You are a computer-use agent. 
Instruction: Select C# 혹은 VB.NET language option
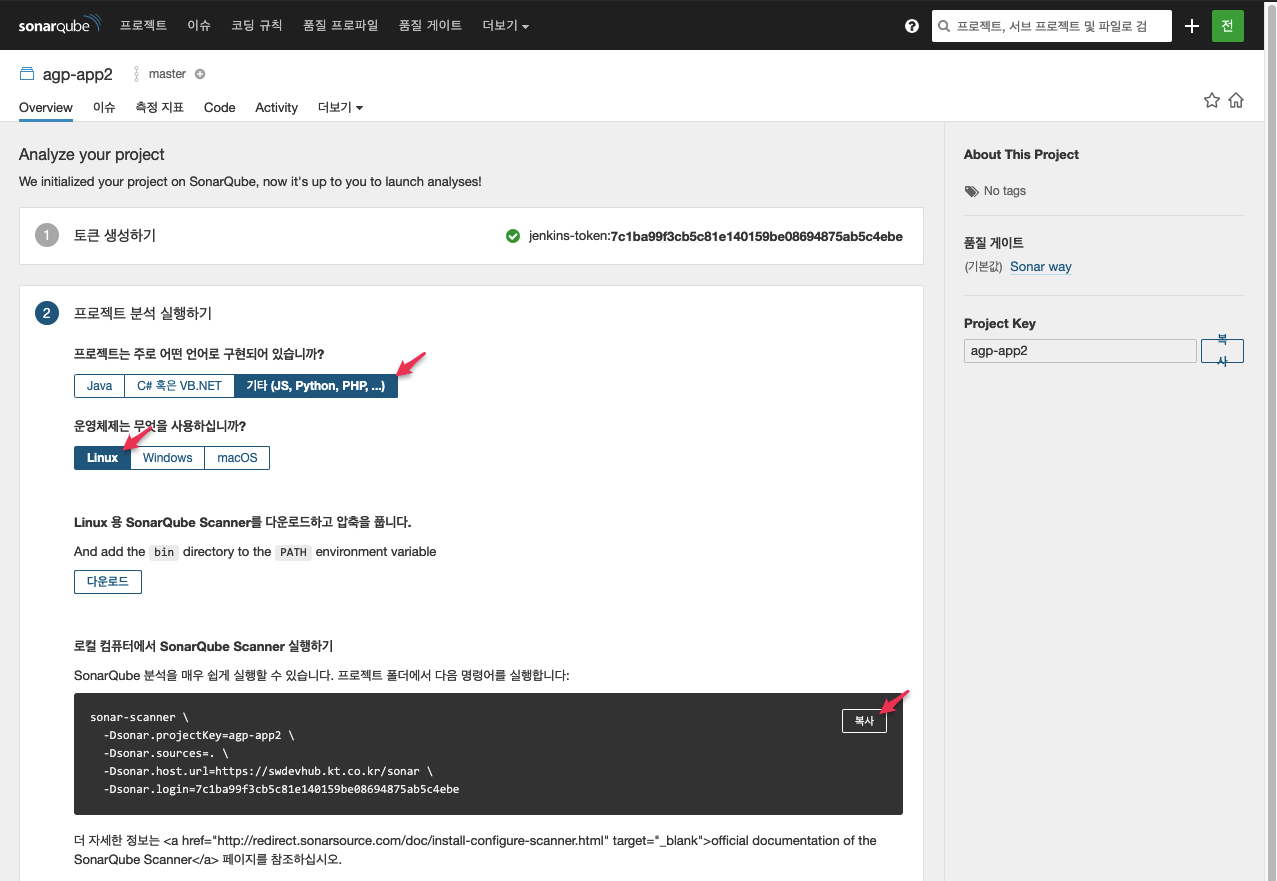pyautogui.click(x=179, y=386)
